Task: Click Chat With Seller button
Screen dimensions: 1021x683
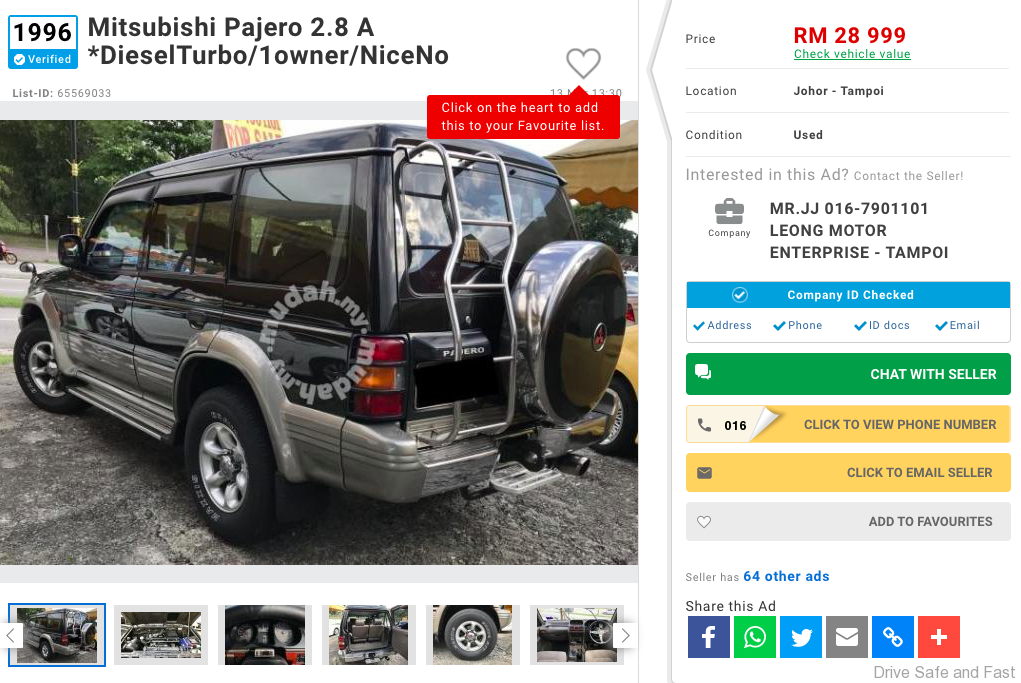Action: click(x=848, y=374)
